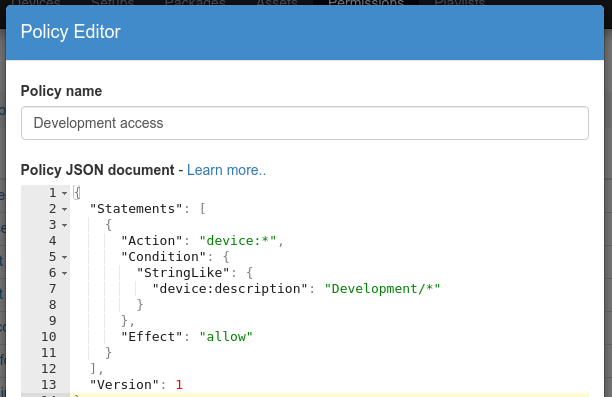Click the "Statements" key in editor

[136, 208]
